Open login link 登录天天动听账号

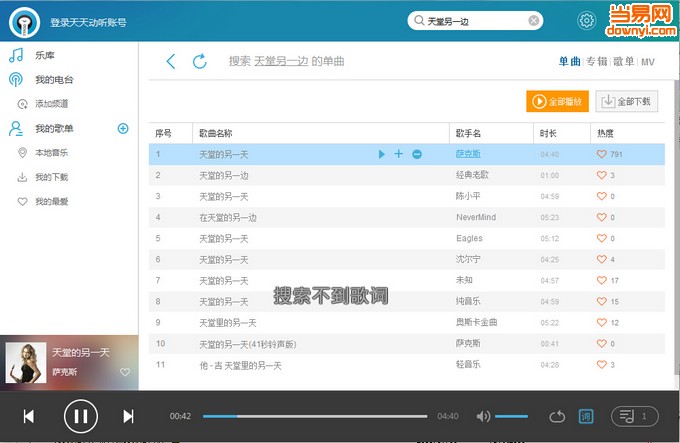pyautogui.click(x=88, y=23)
